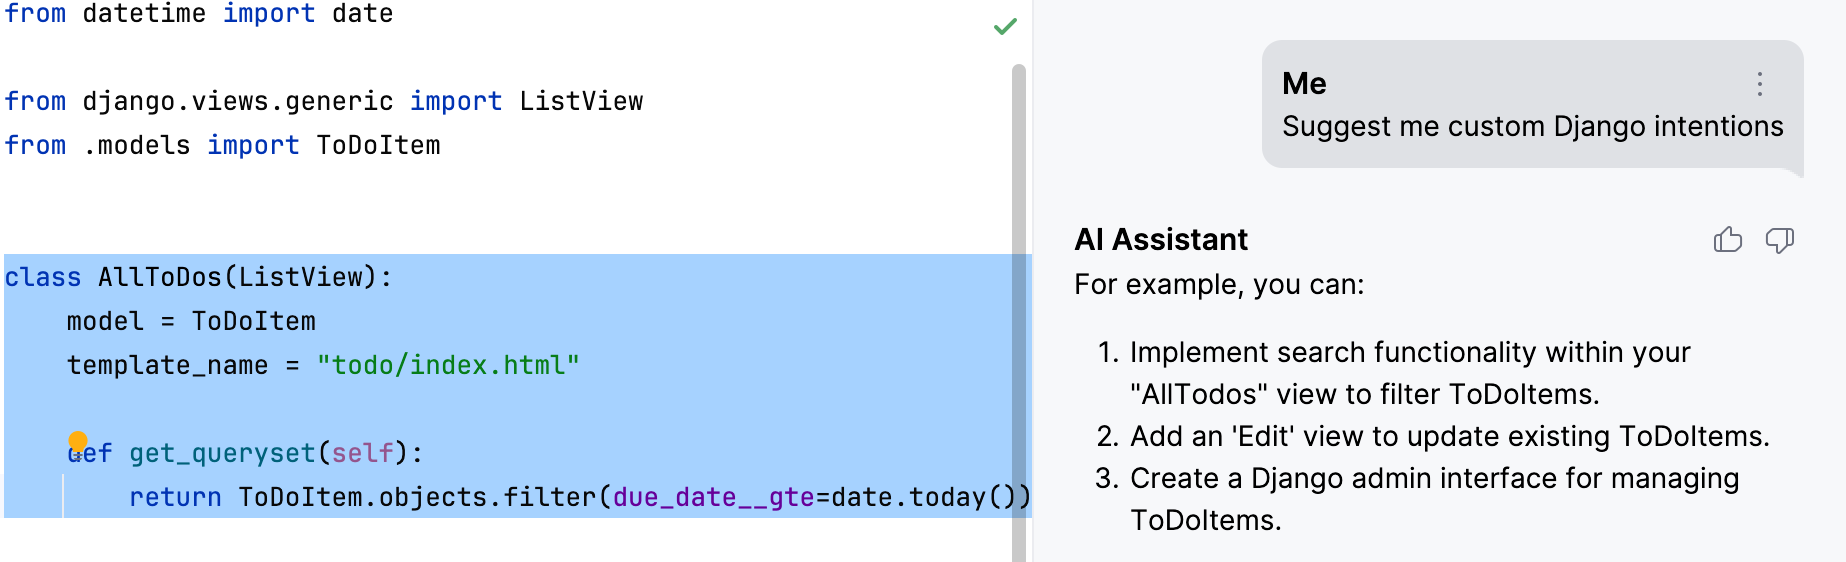Click the editor's vertical scrollbar
The width and height of the screenshot is (1846, 562).
tap(1019, 300)
